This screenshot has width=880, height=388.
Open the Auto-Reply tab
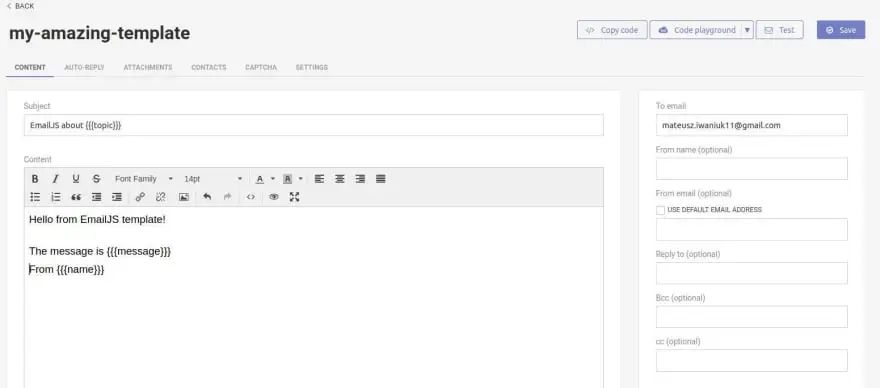(84, 67)
